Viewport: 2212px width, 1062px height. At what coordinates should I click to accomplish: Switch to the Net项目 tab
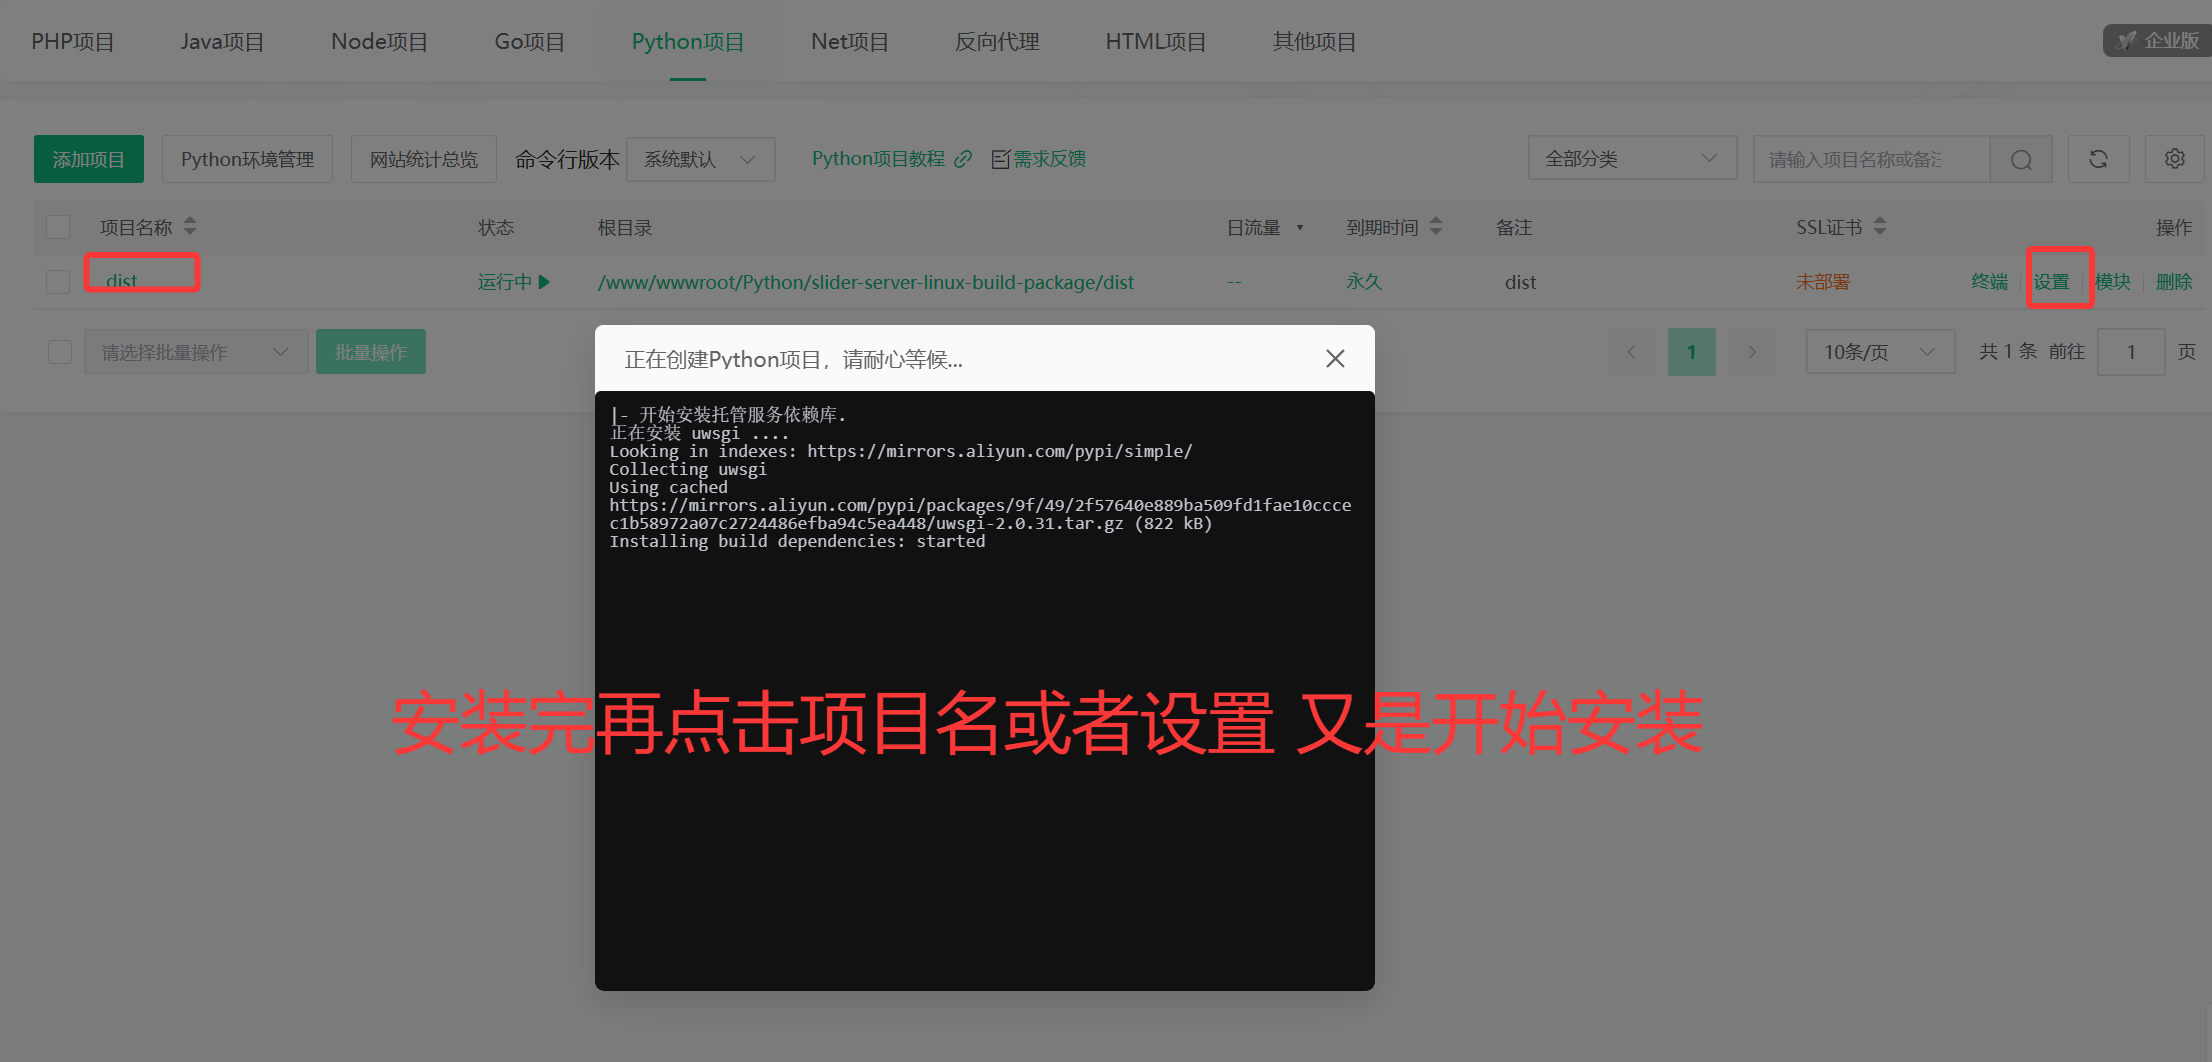[x=850, y=42]
